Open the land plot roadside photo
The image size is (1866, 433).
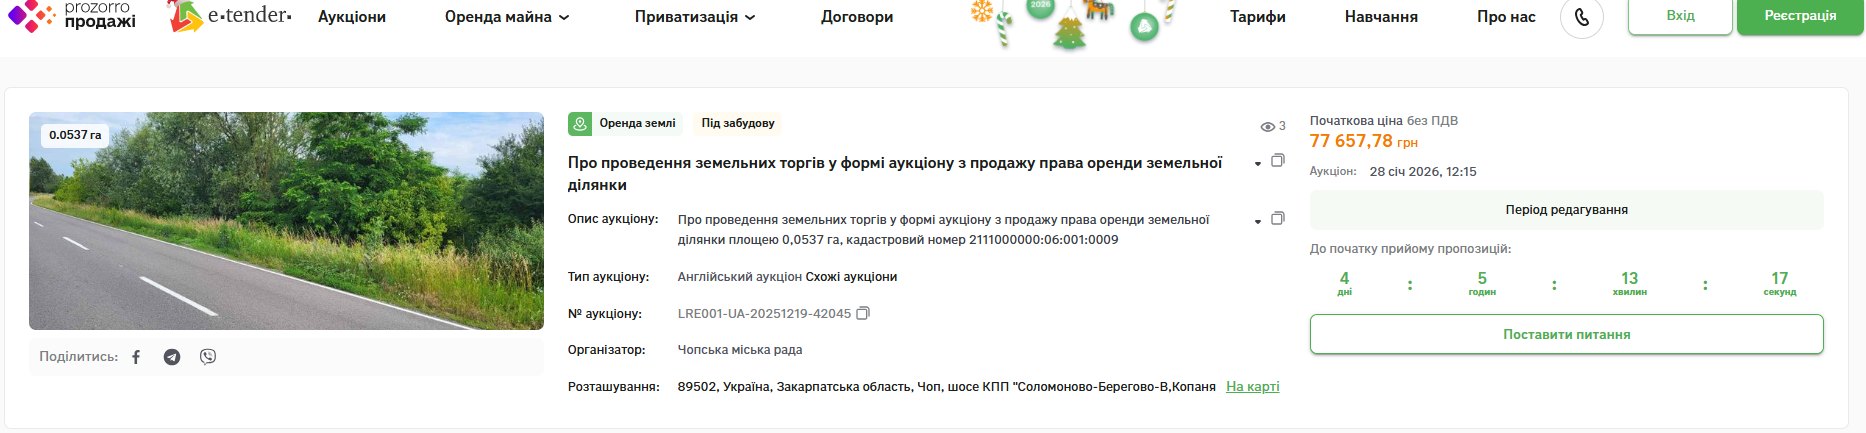(286, 221)
